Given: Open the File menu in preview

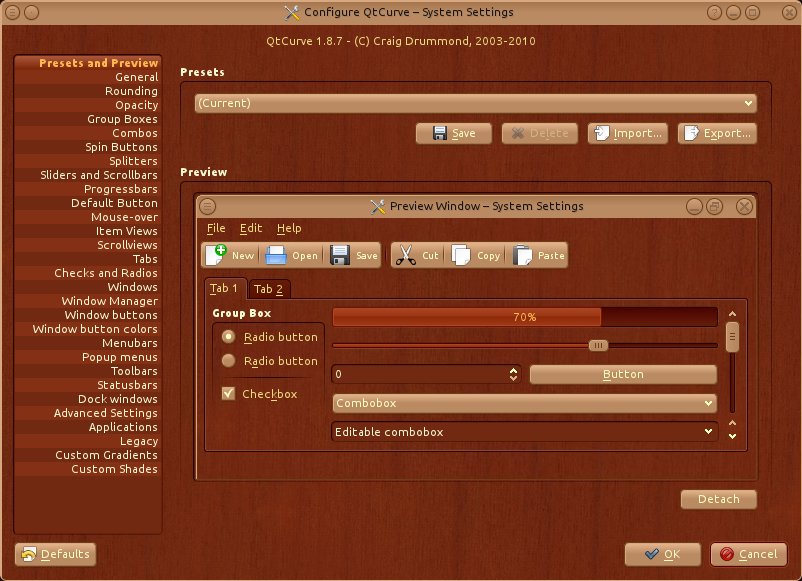Looking at the screenshot, I should pos(216,228).
